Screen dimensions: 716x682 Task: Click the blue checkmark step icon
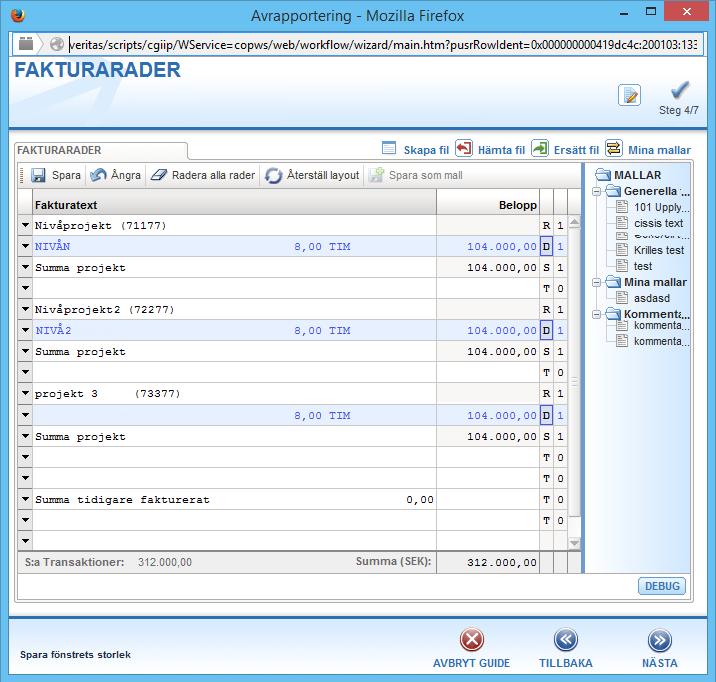click(679, 89)
